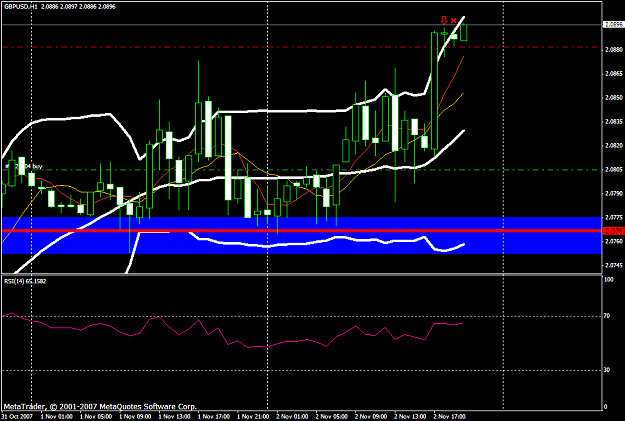Click the 1 Nov 01:00 time label

tap(57, 417)
